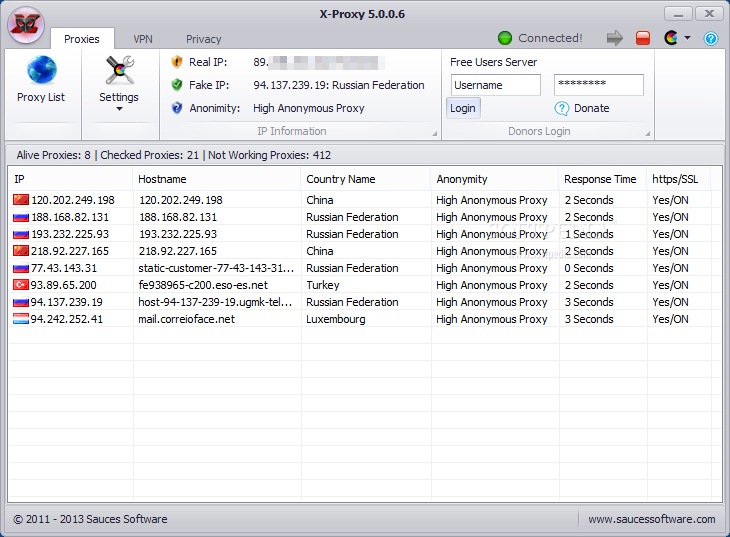The height and width of the screenshot is (537, 730).
Task: Expand the IP Information group launcher
Action: click(434, 134)
